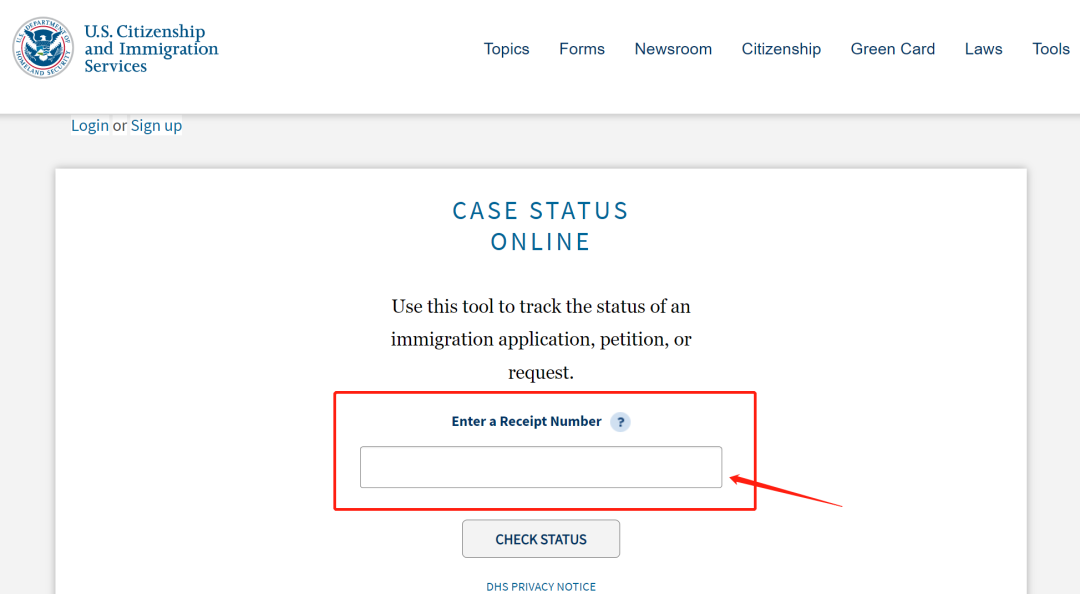Open the Laws menu item
Image resolution: width=1080 pixels, height=594 pixels.
click(983, 49)
